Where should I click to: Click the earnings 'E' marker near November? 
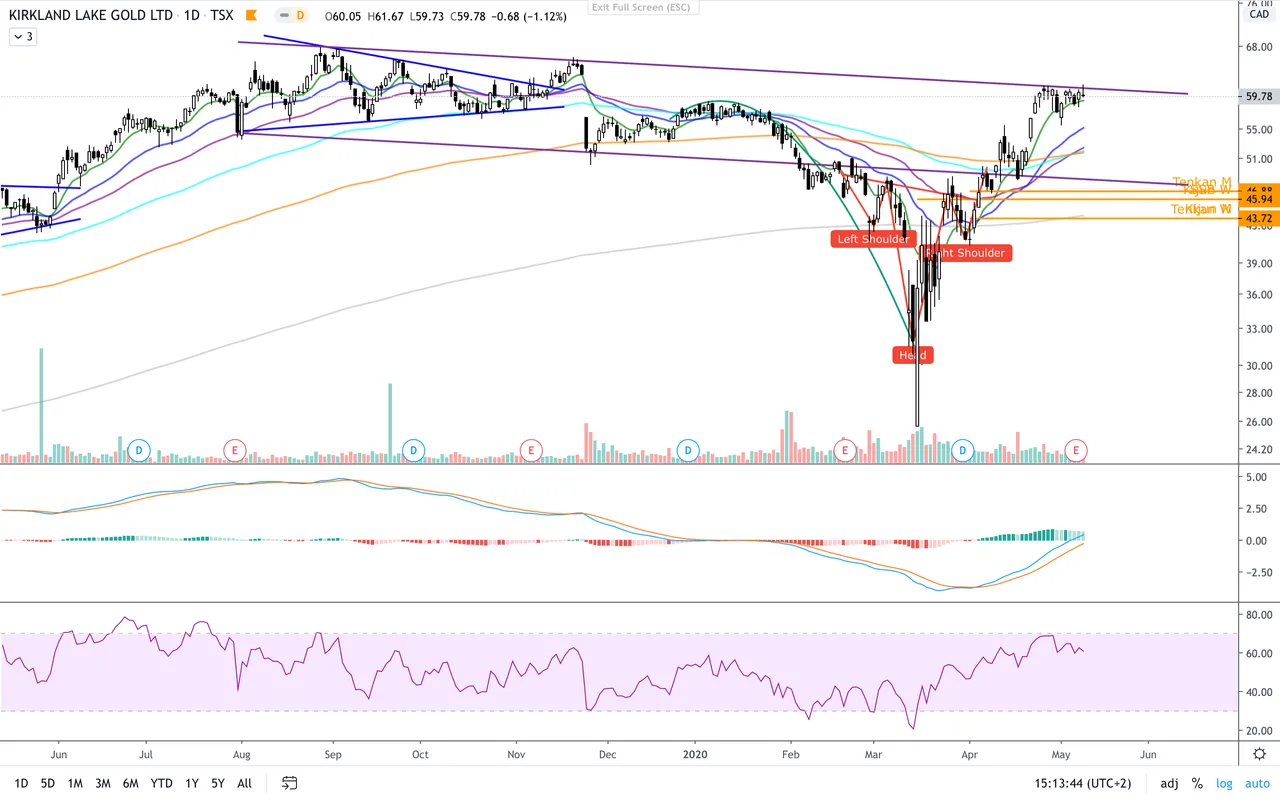pyautogui.click(x=531, y=451)
